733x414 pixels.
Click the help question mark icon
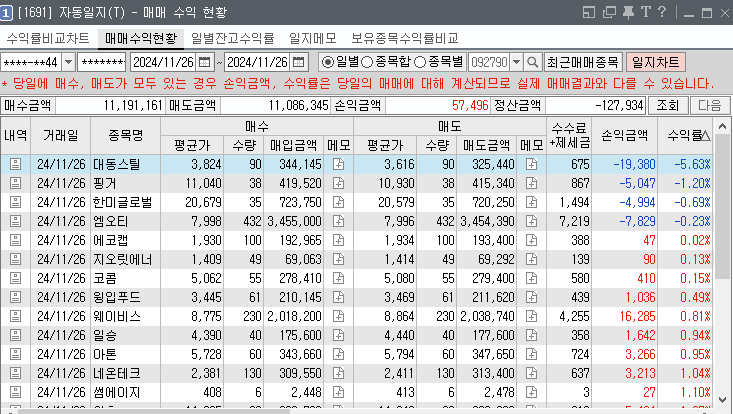pyautogui.click(x=662, y=12)
